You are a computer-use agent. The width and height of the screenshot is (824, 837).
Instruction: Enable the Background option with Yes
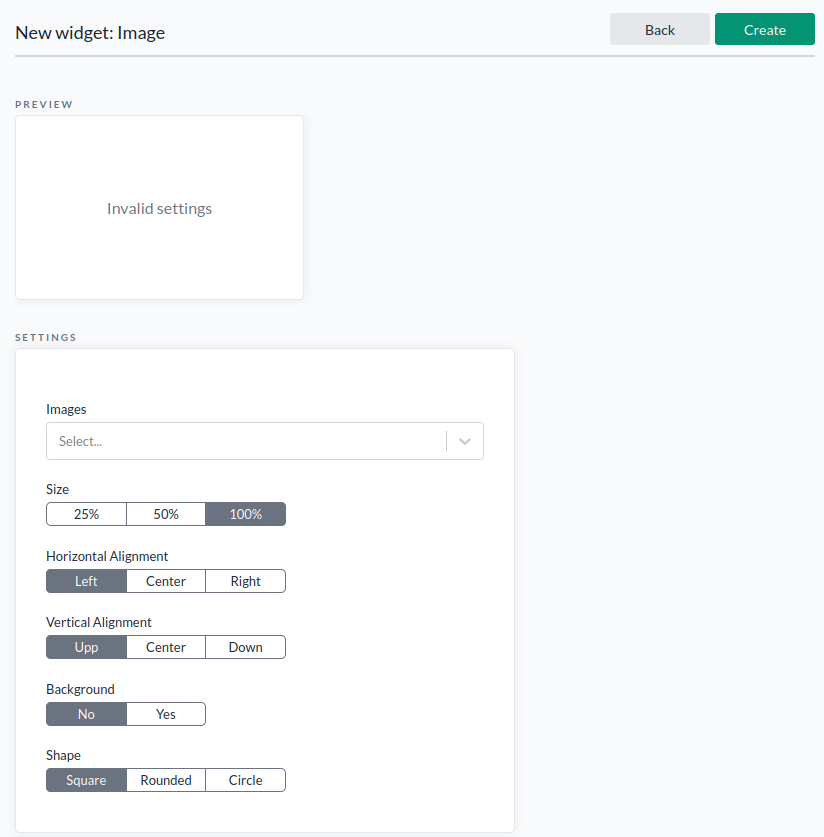165,713
